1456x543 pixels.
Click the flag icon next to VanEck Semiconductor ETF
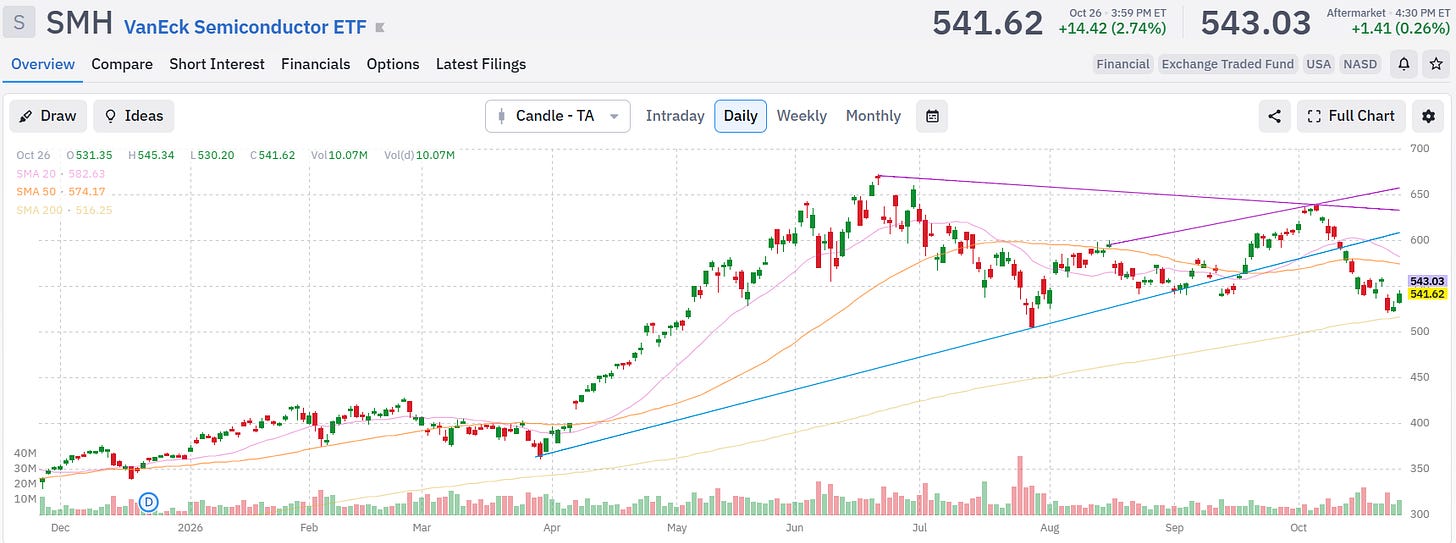[x=379, y=27]
